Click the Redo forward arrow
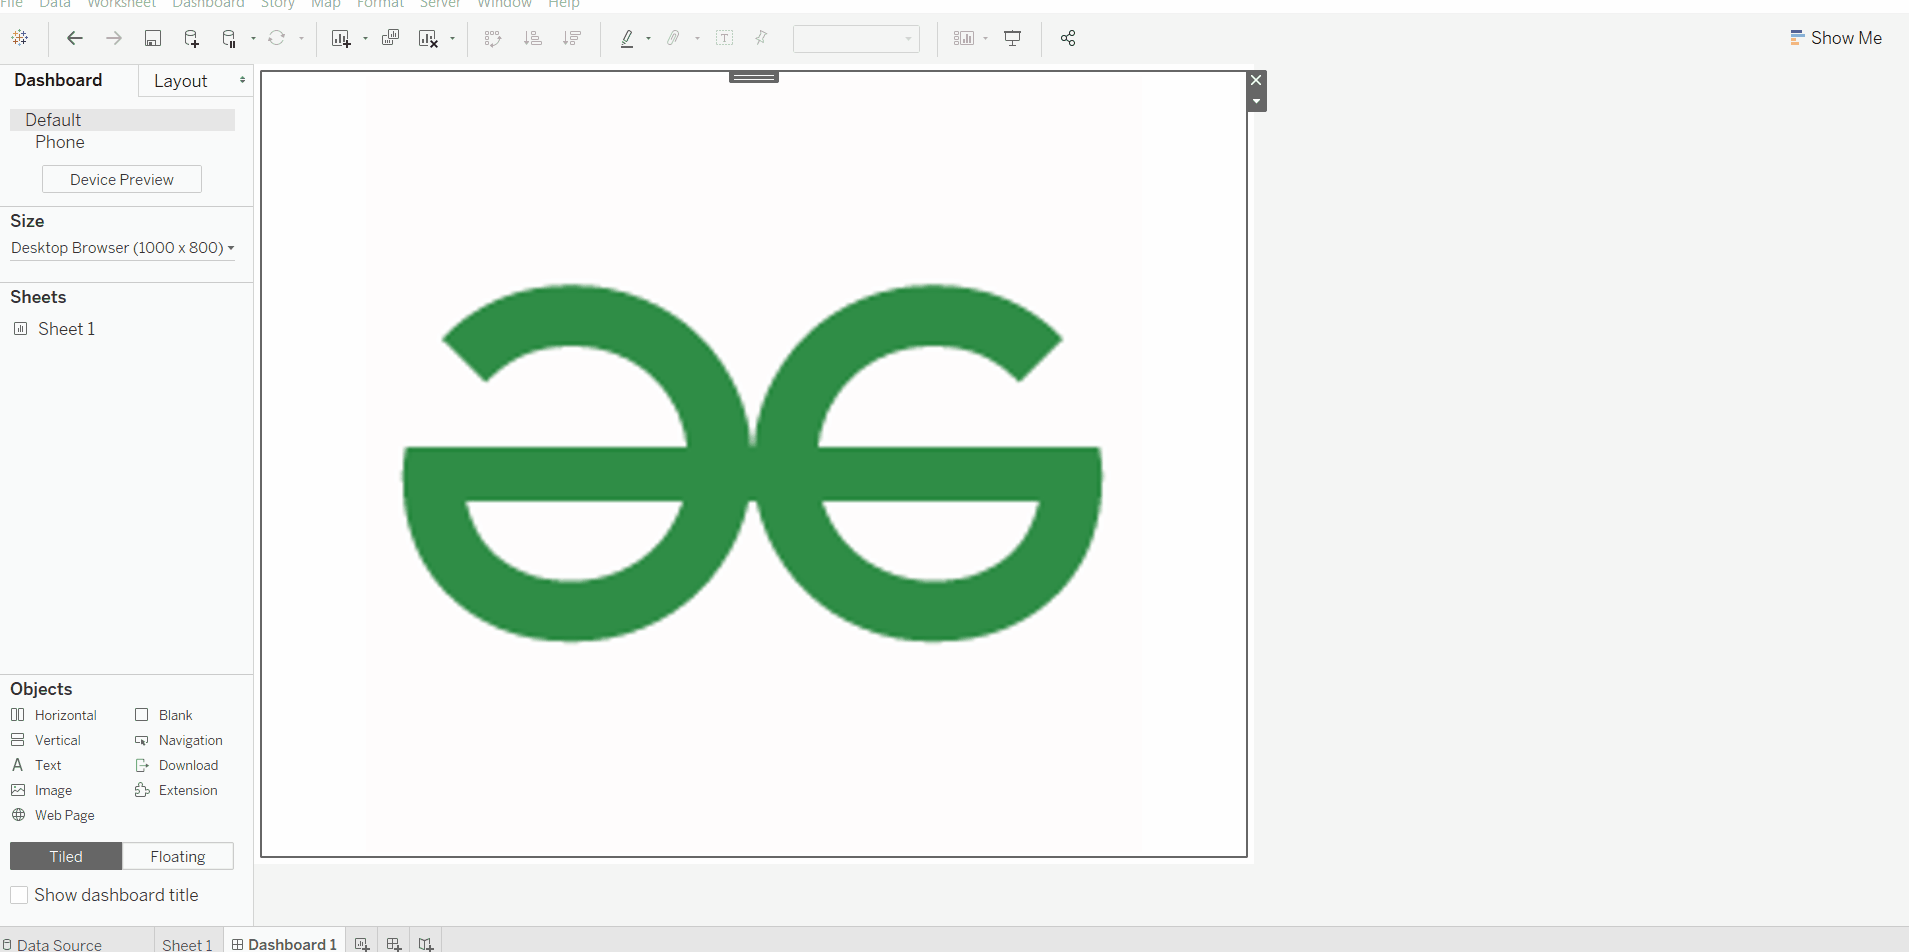The width and height of the screenshot is (1909, 952). click(114, 38)
